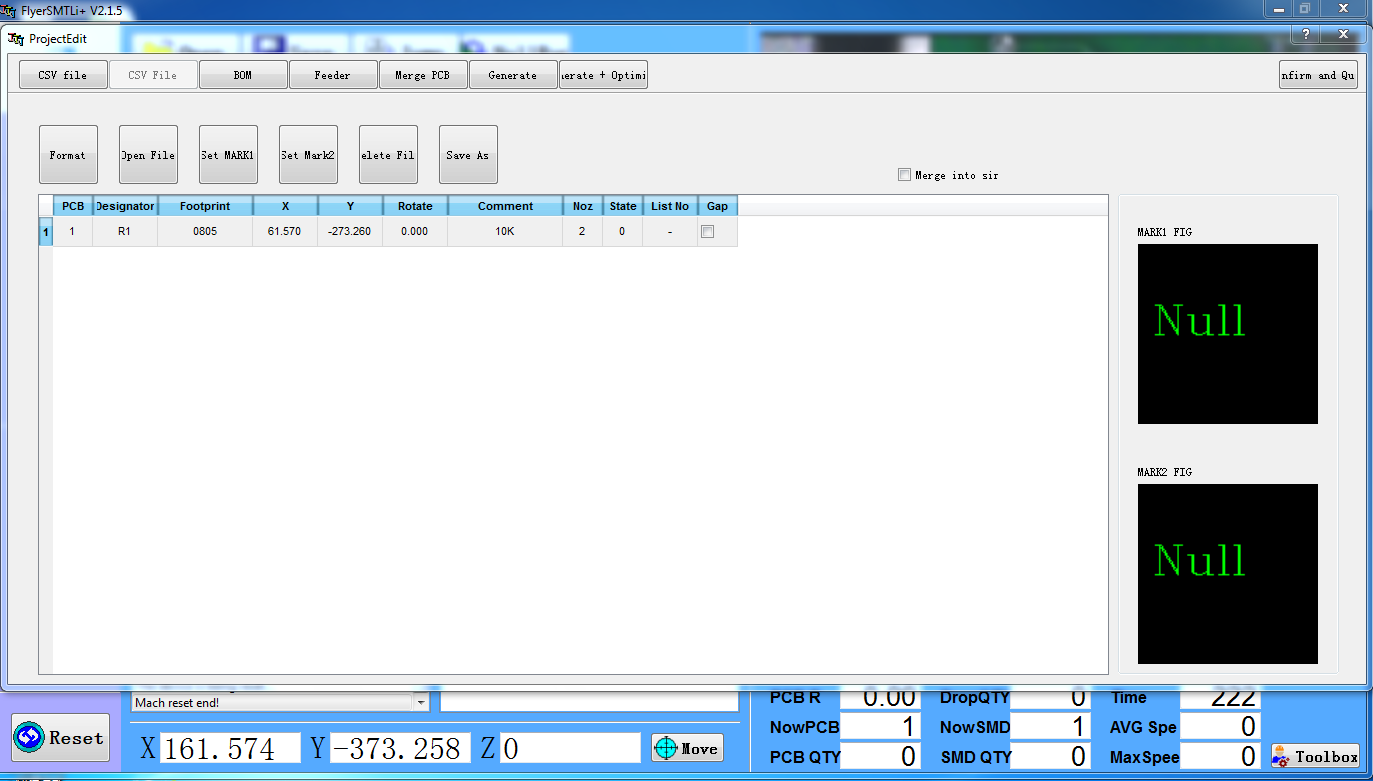This screenshot has height=781, width=1373.
Task: Click the Save As button
Action: pos(468,155)
